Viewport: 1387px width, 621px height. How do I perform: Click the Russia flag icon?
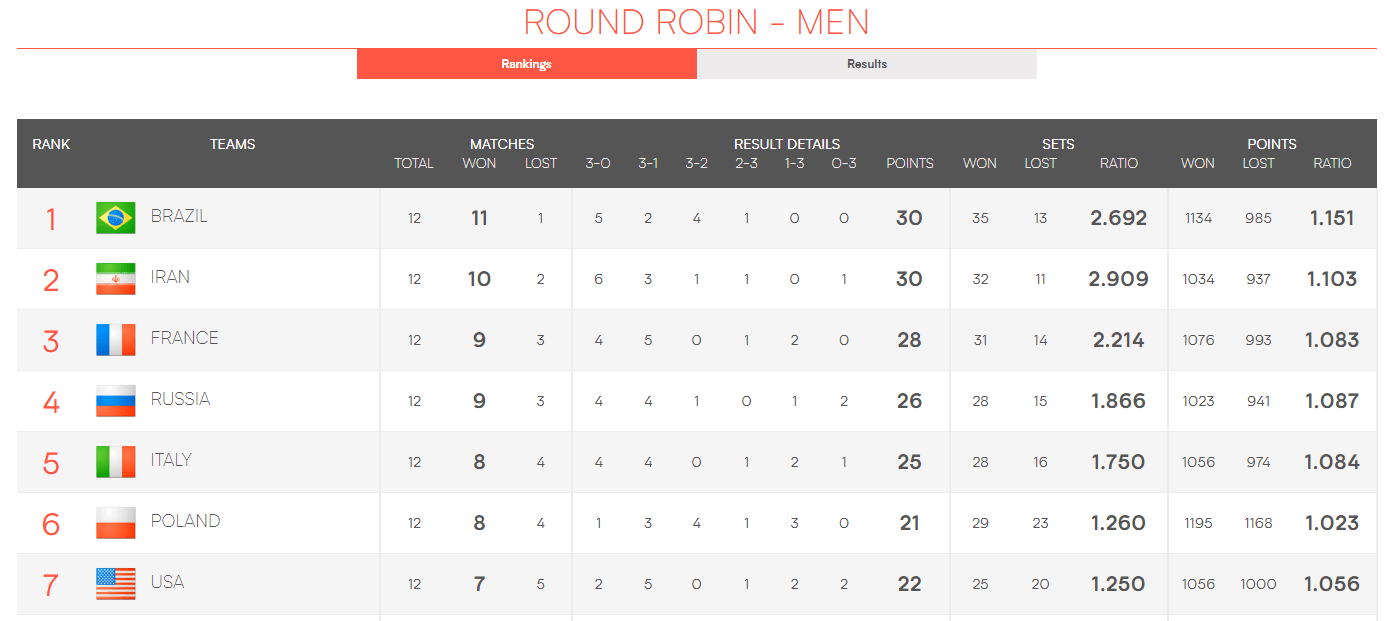point(115,401)
